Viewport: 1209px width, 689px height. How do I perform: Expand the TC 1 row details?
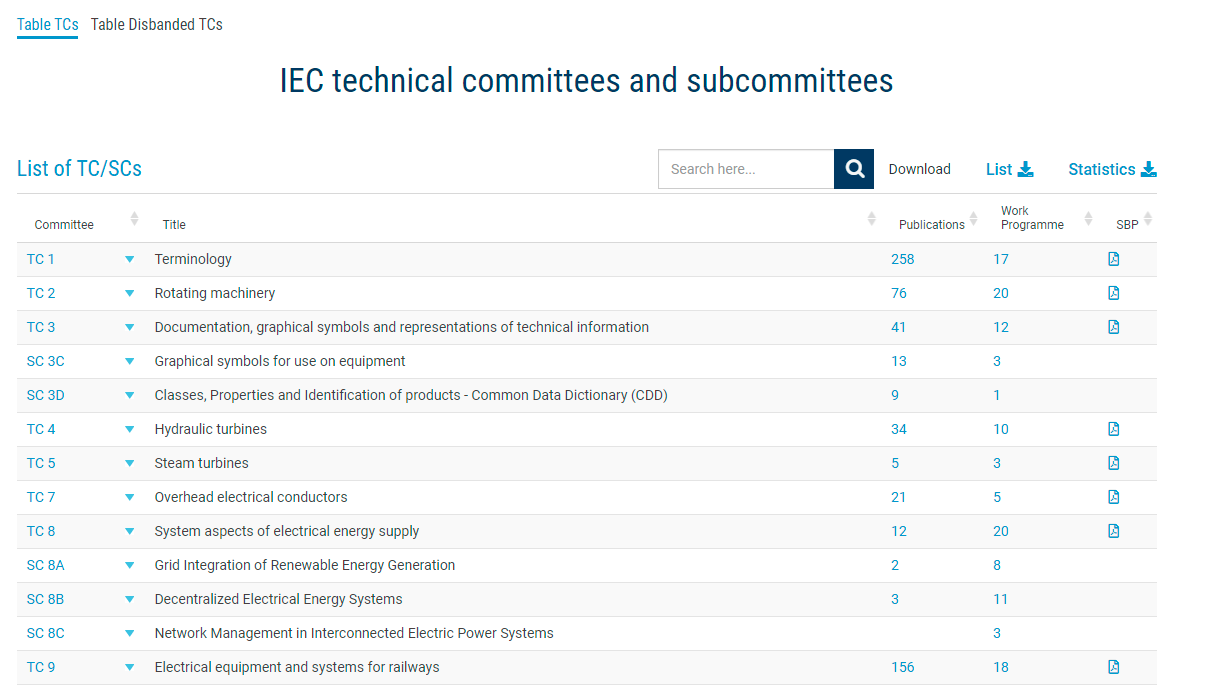[x=129, y=259]
